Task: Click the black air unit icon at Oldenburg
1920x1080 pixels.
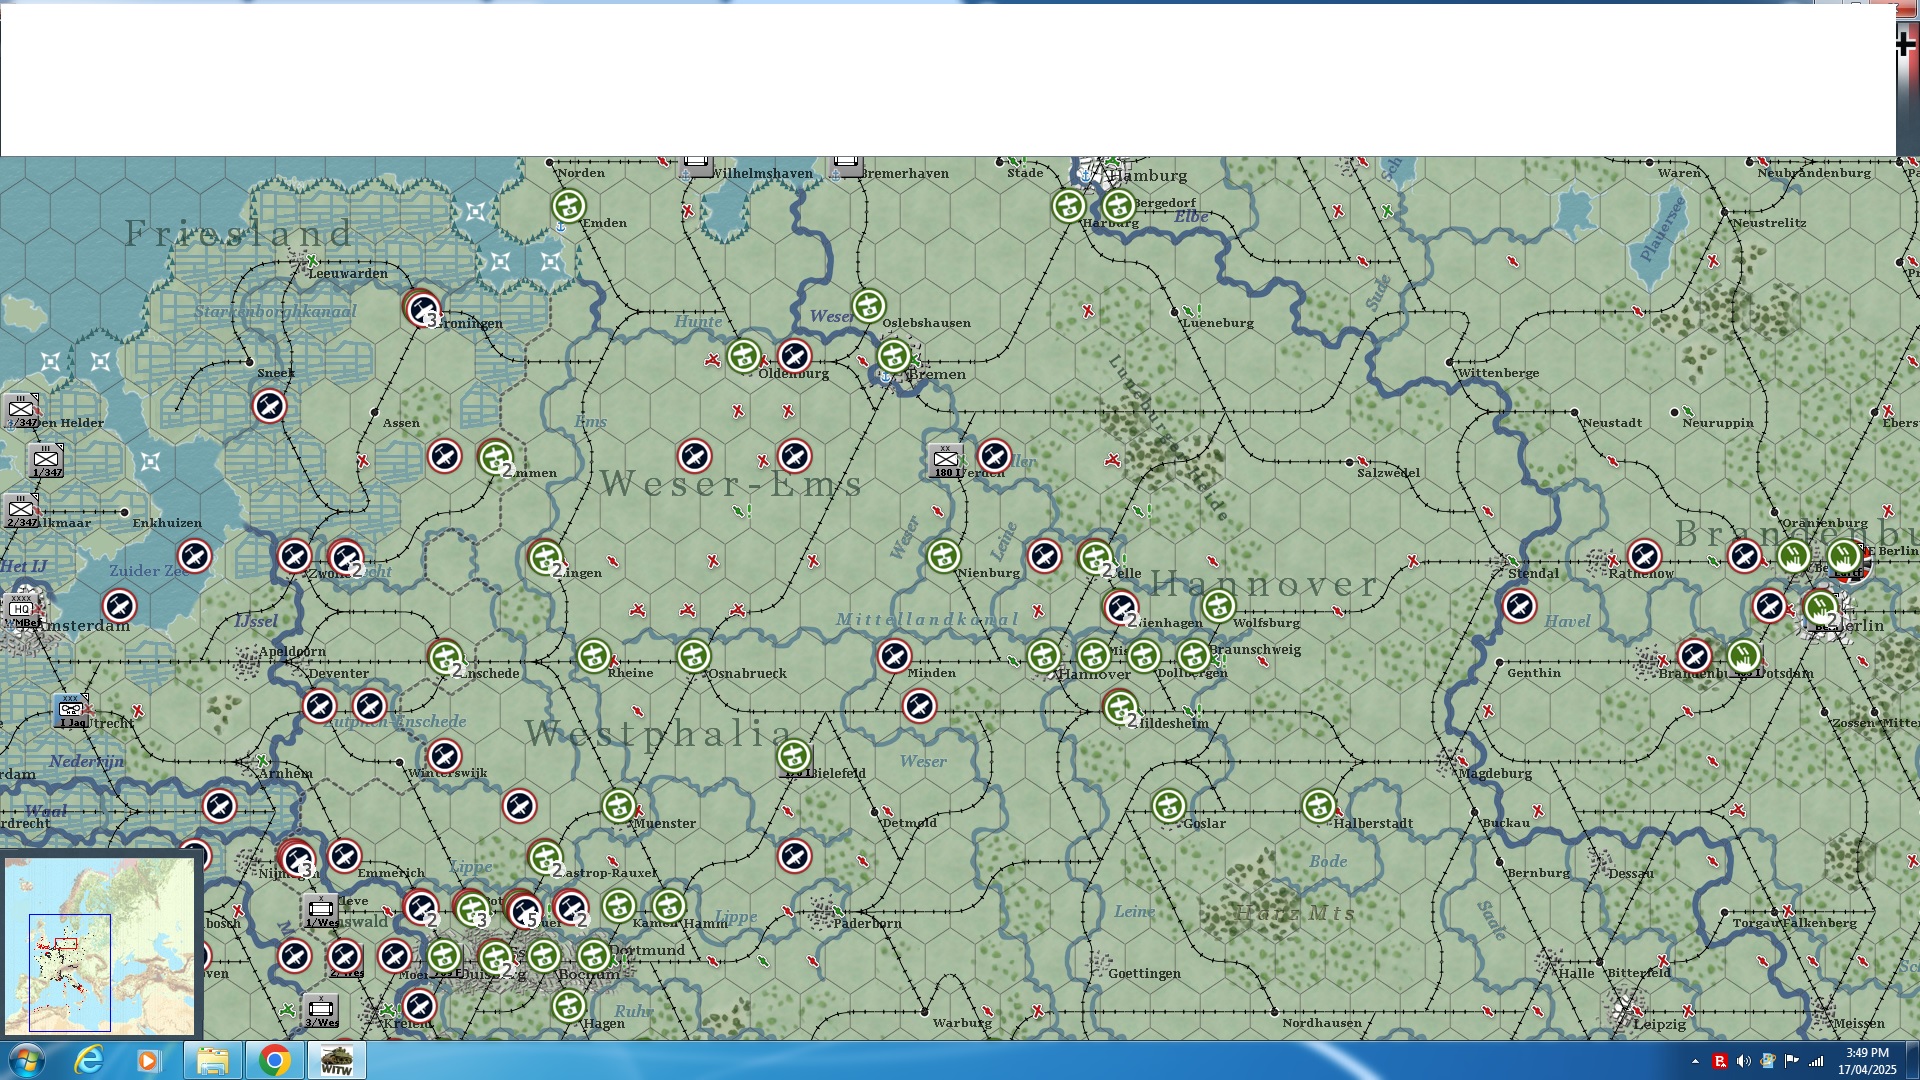Action: [794, 356]
